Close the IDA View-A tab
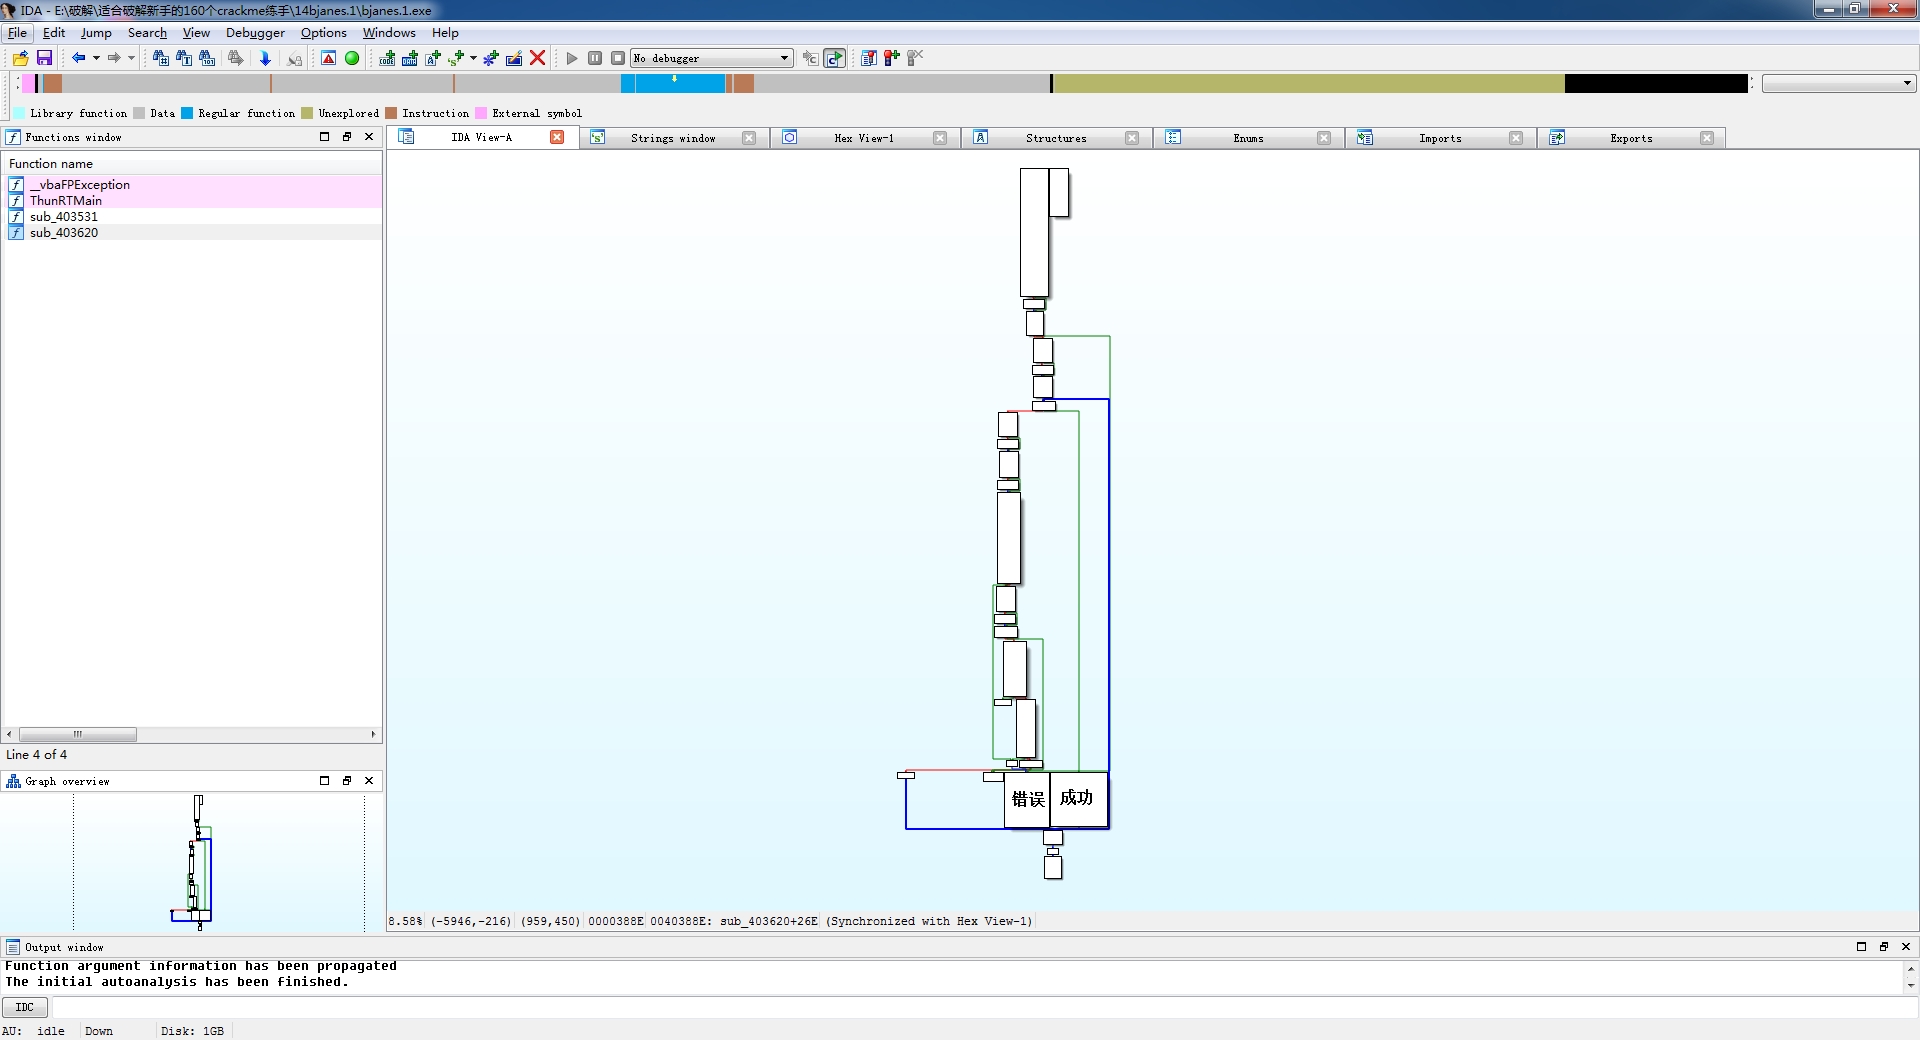This screenshot has width=1920, height=1040. [x=557, y=137]
